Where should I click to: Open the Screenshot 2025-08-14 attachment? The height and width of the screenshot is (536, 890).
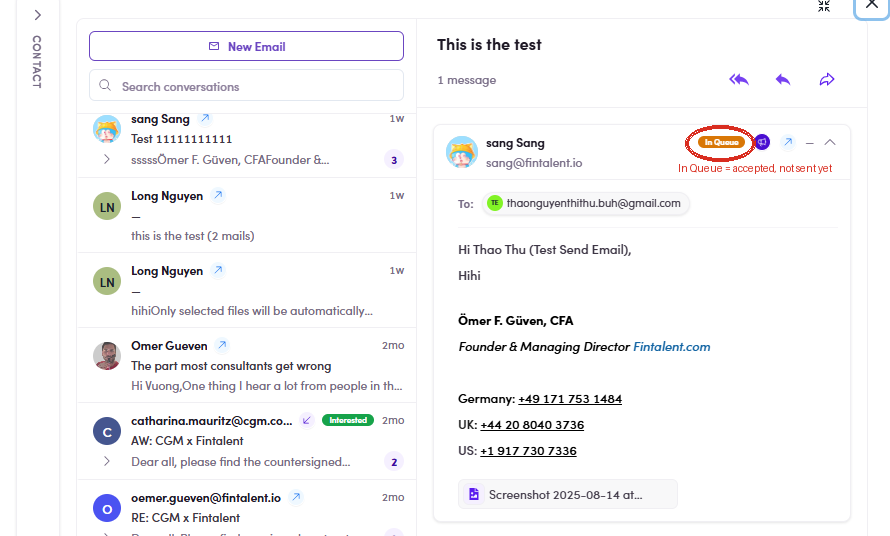[568, 494]
